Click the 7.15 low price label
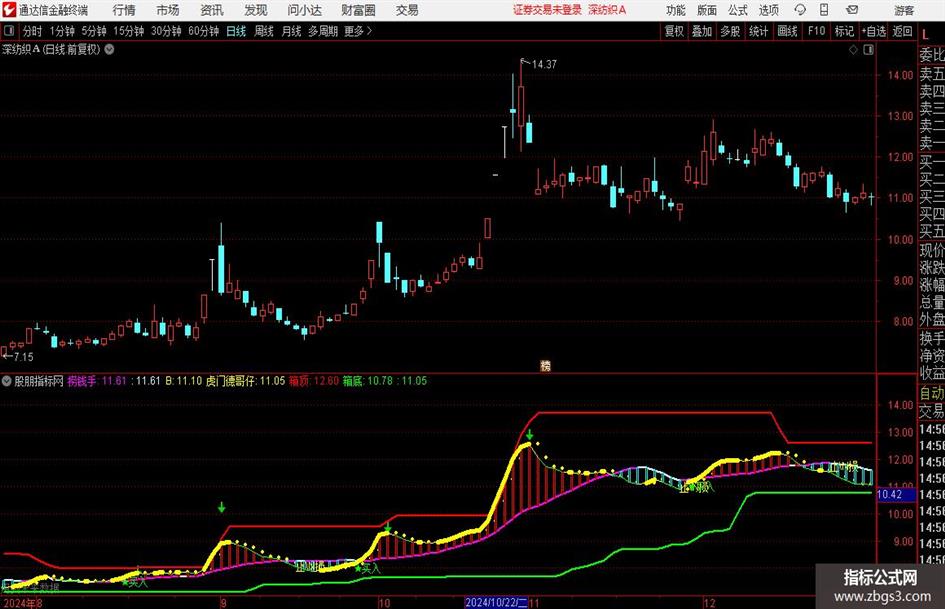Image resolution: width=945 pixels, height=609 pixels. coord(24,357)
